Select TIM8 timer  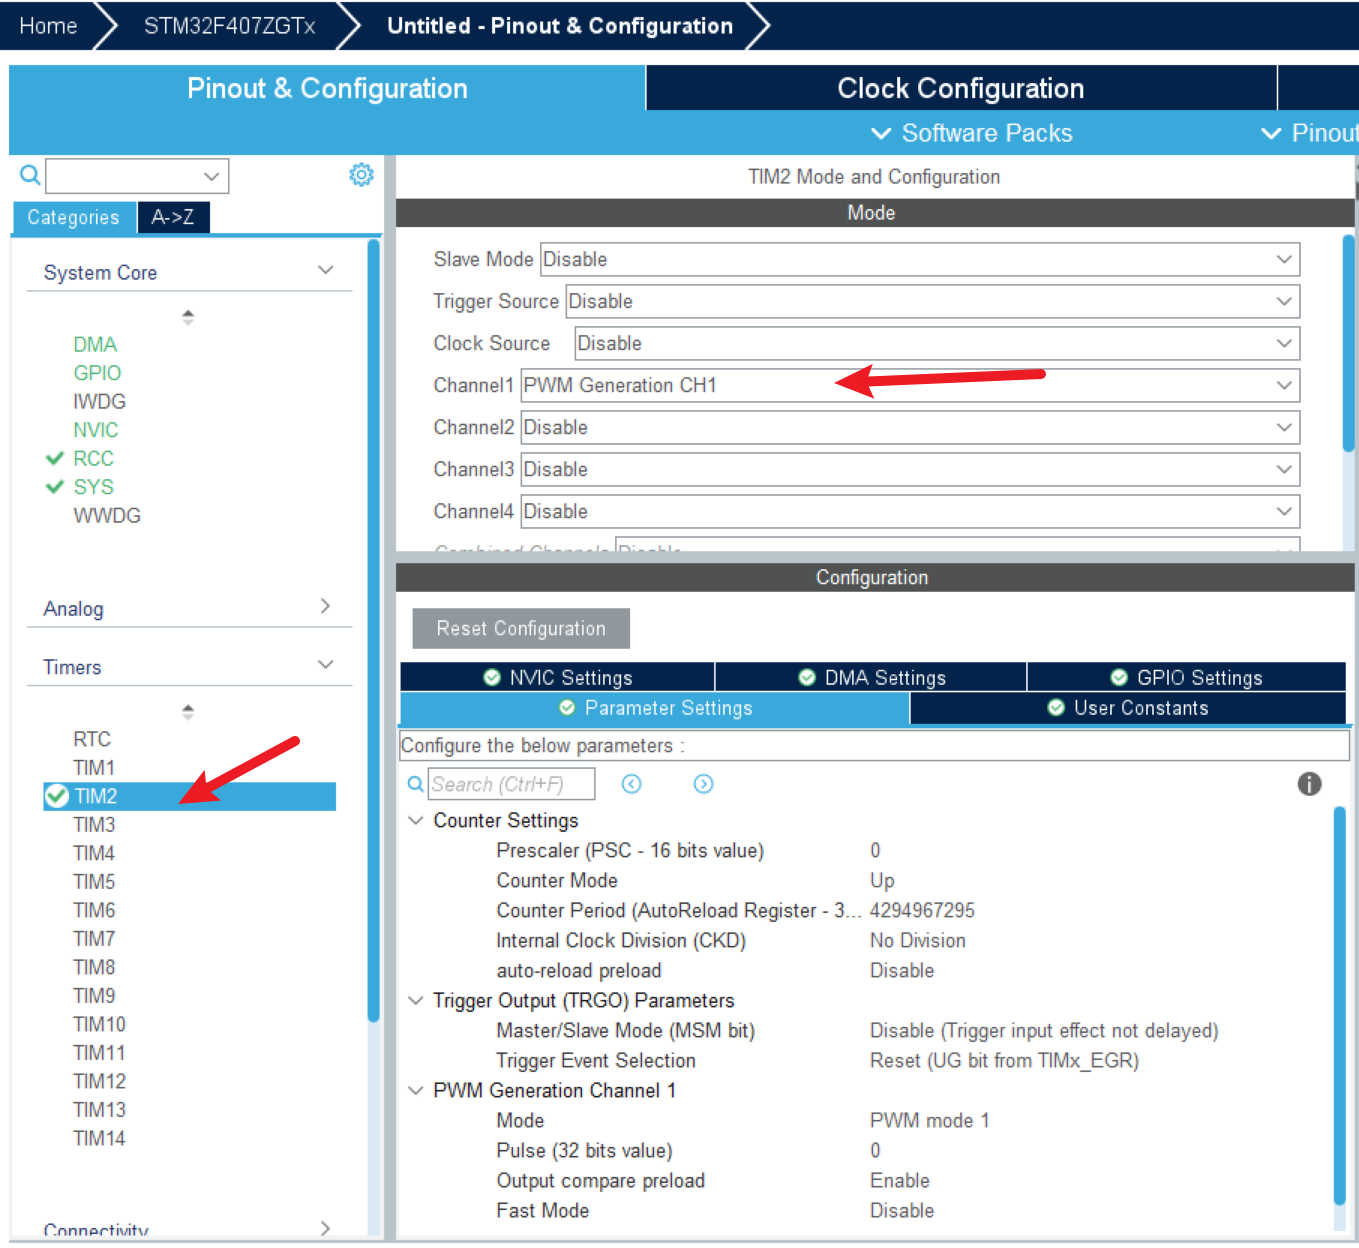click(x=94, y=967)
